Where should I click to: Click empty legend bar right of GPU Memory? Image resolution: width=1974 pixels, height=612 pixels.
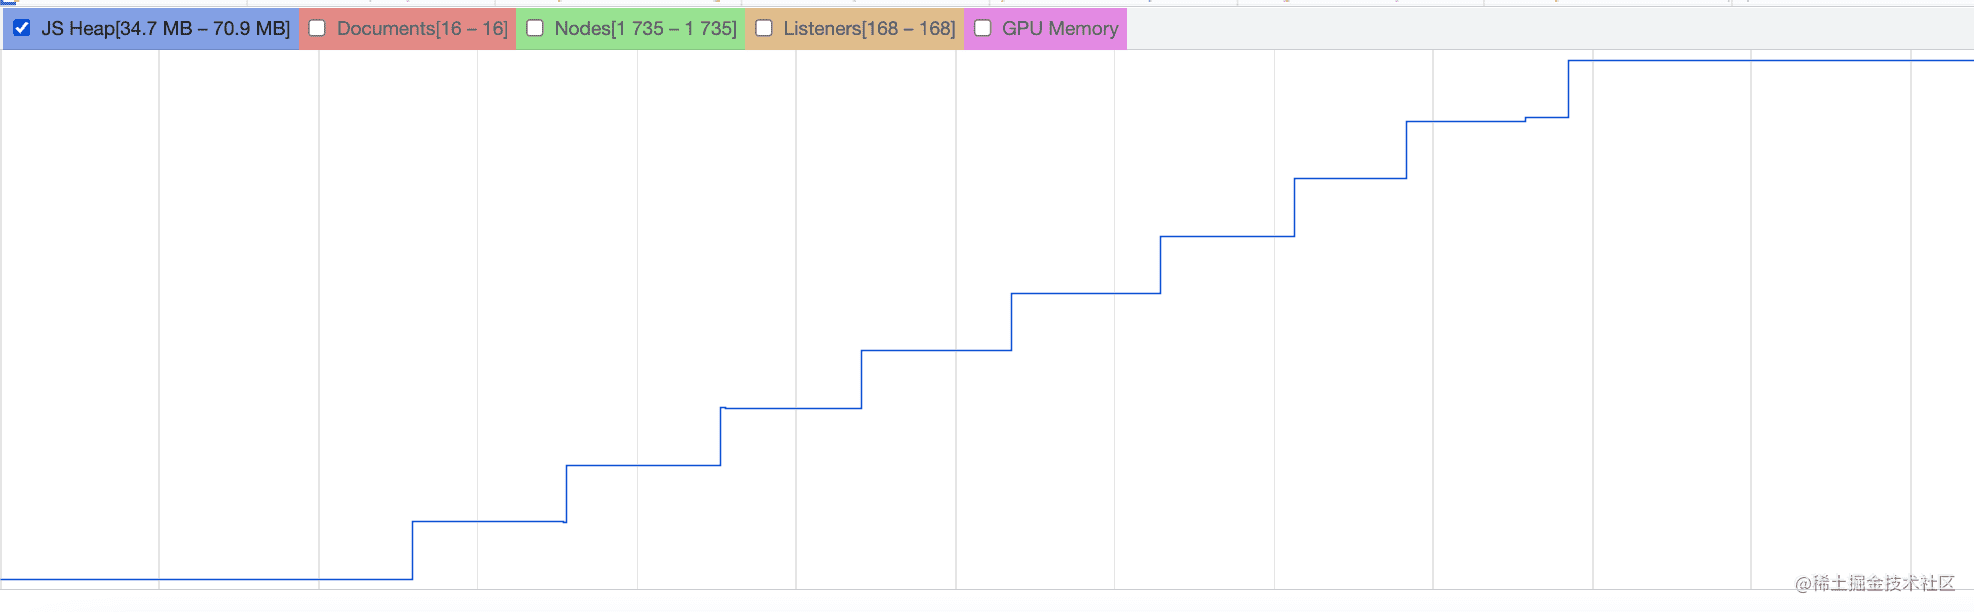pos(1550,28)
